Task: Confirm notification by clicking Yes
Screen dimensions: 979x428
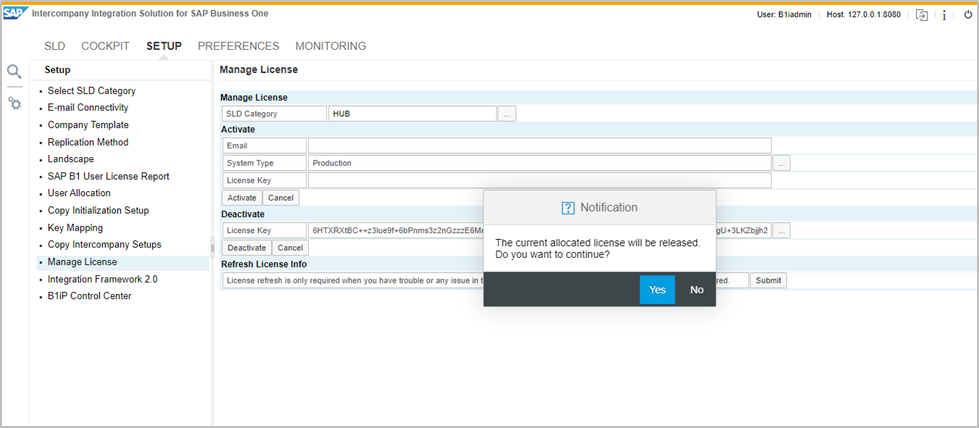Action: point(657,290)
